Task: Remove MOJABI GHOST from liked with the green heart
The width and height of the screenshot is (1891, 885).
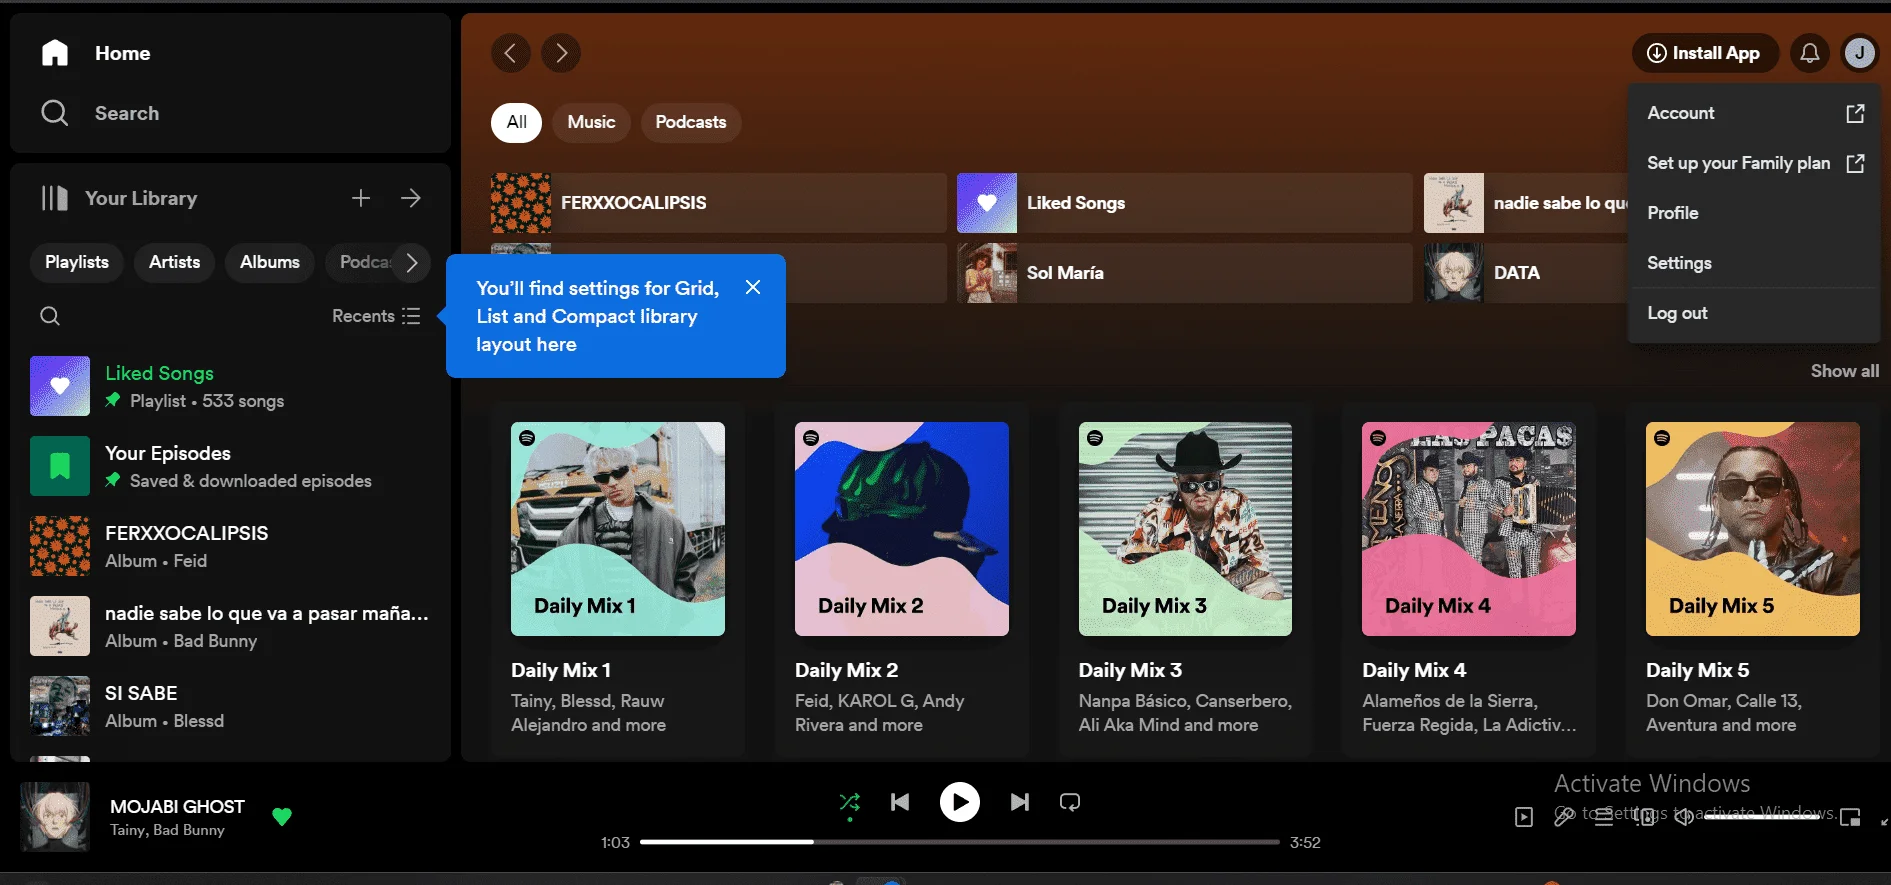Action: coord(282,817)
